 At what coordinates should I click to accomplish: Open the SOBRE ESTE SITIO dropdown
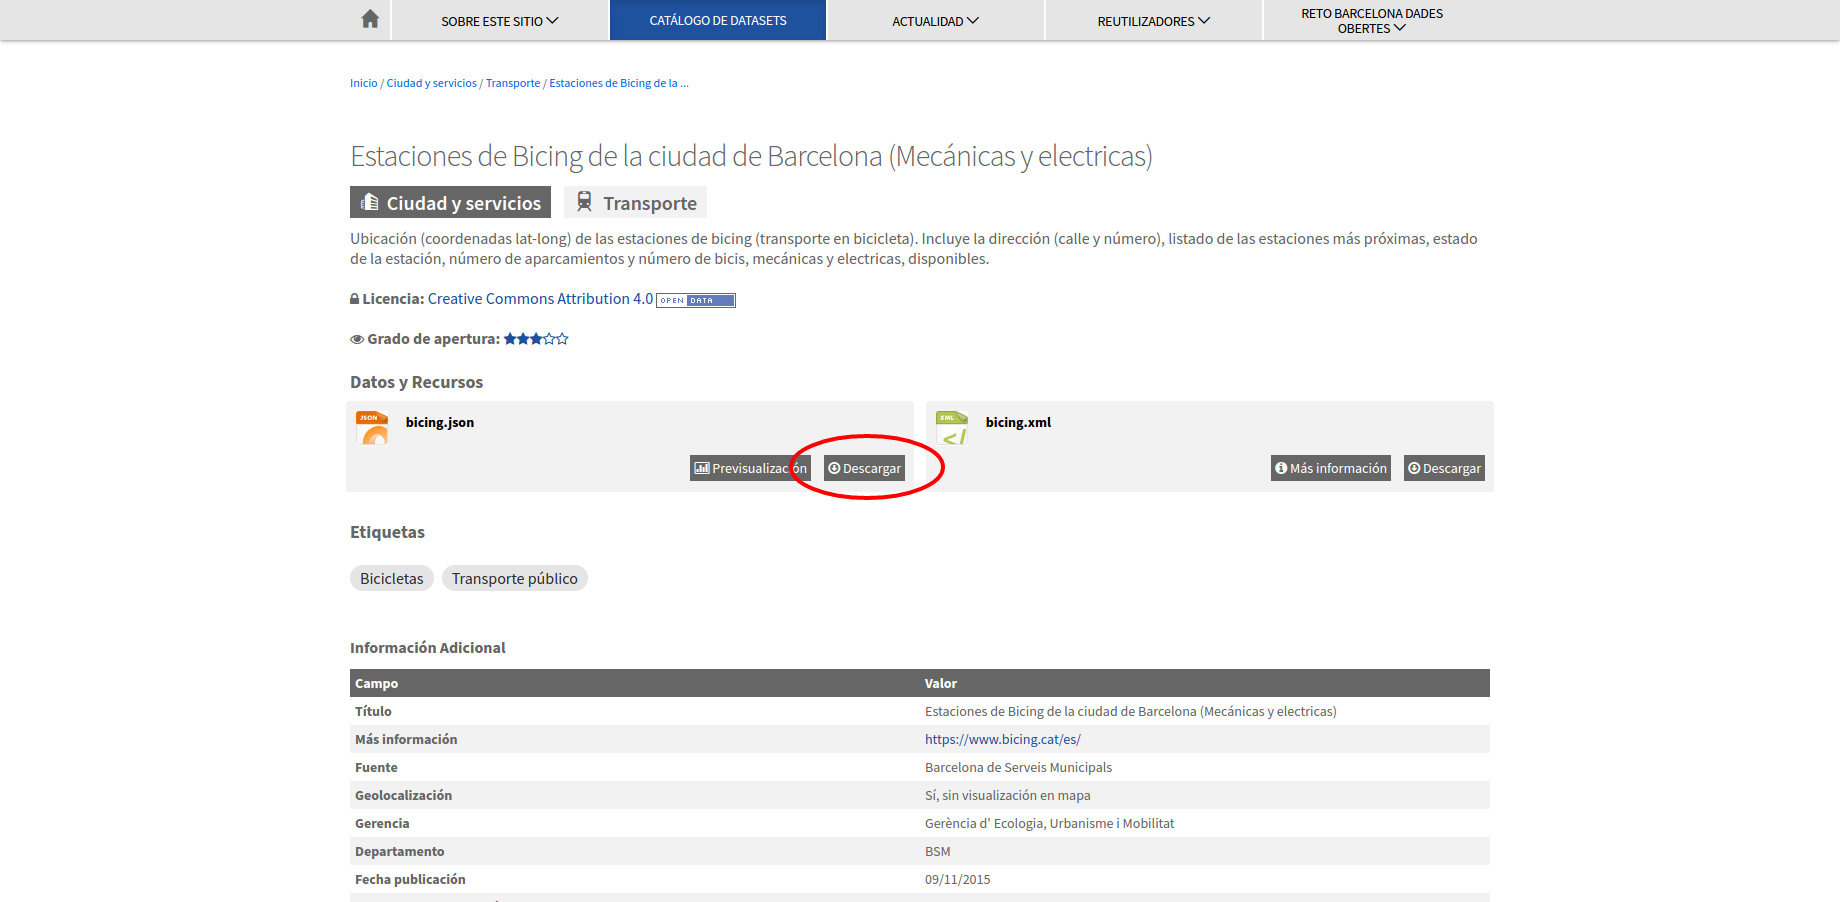(498, 19)
